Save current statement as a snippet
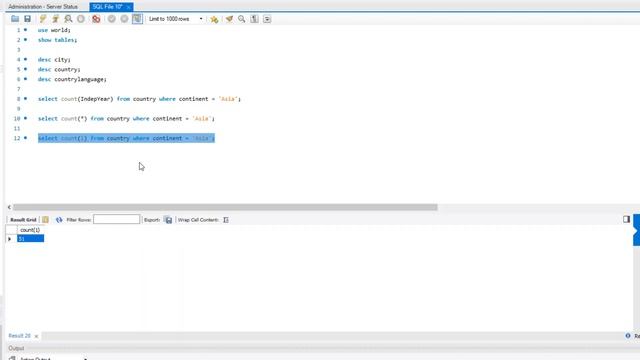The width and height of the screenshot is (640, 360). click(214, 19)
